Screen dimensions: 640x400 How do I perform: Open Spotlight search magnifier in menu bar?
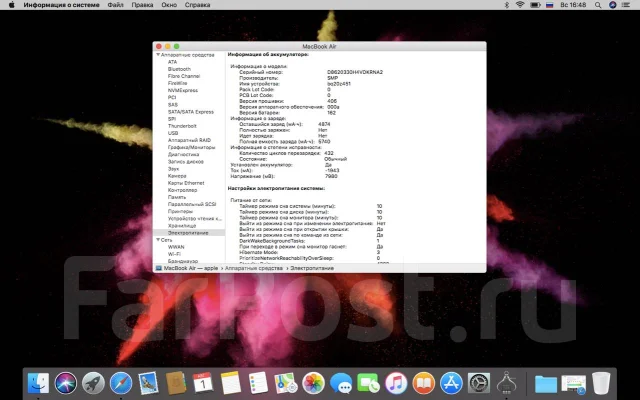(x=598, y=5)
